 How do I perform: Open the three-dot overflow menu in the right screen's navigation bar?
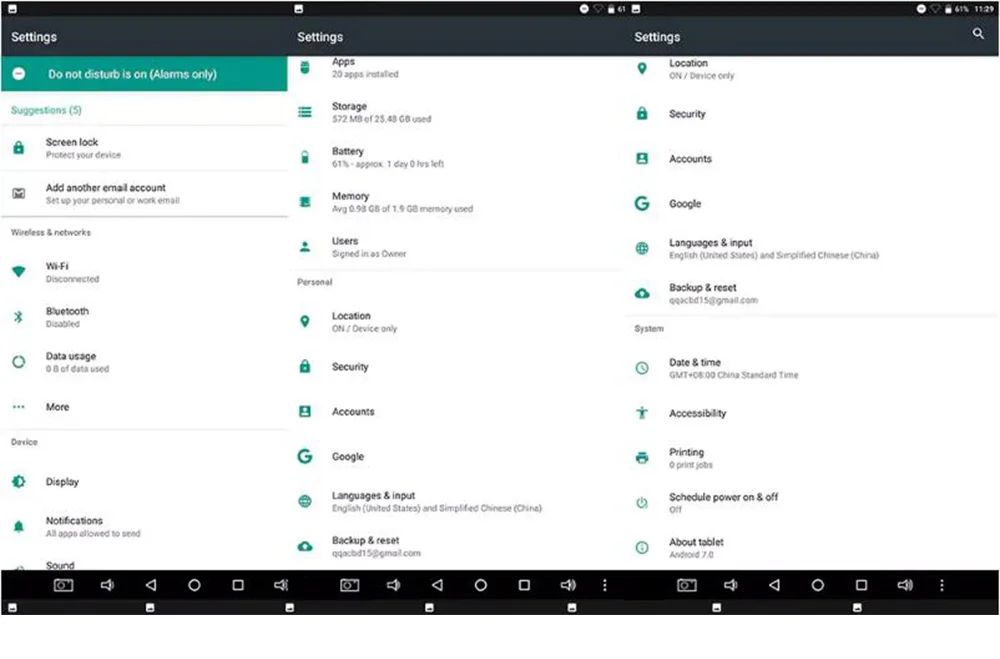pos(942,585)
